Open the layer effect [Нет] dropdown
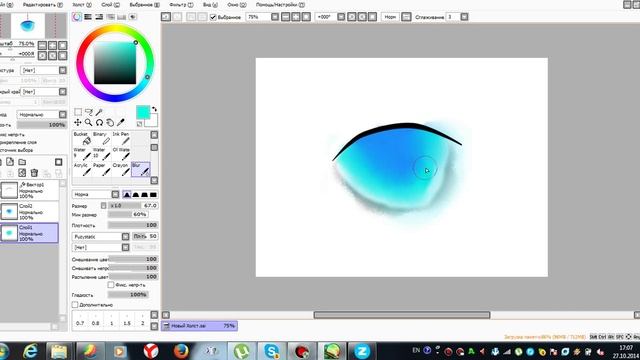 point(44,91)
